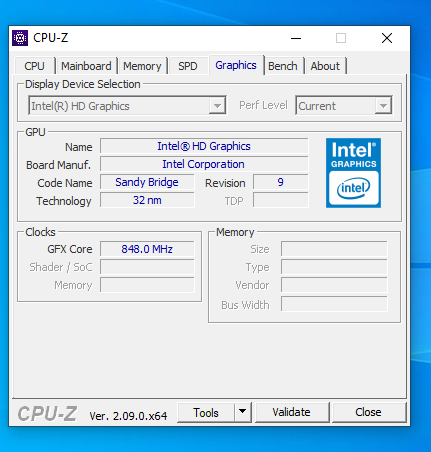This screenshot has width=431, height=452.
Task: Expand the Display Device Selection combo box
Action: (x=127, y=106)
